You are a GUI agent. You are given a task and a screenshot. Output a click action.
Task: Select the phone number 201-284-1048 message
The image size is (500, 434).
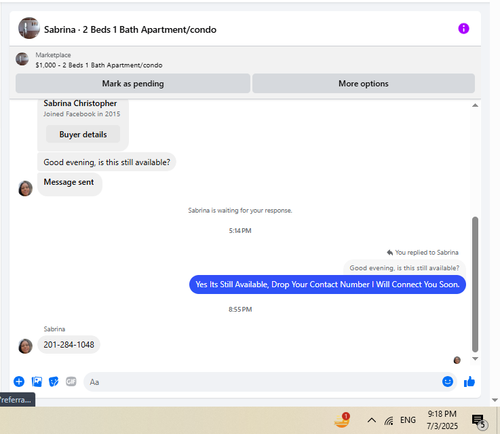point(69,345)
